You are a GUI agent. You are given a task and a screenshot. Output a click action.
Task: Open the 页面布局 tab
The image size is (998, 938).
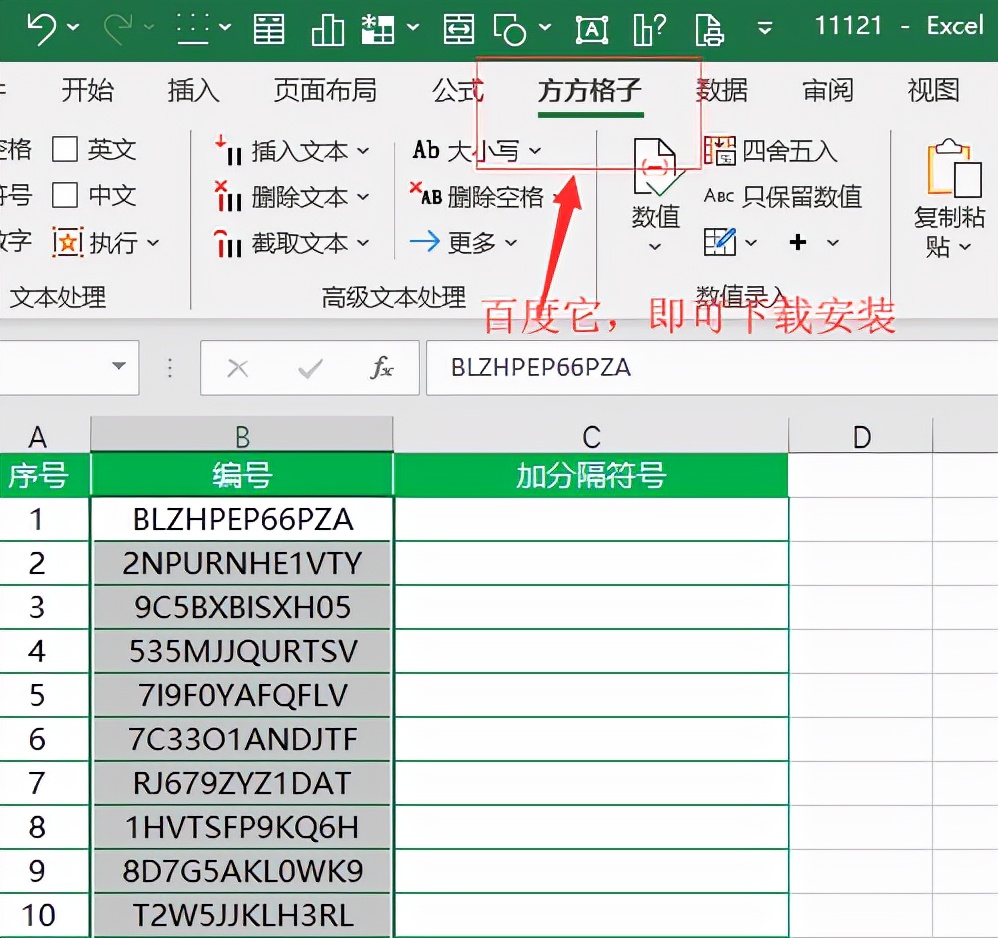[x=325, y=90]
